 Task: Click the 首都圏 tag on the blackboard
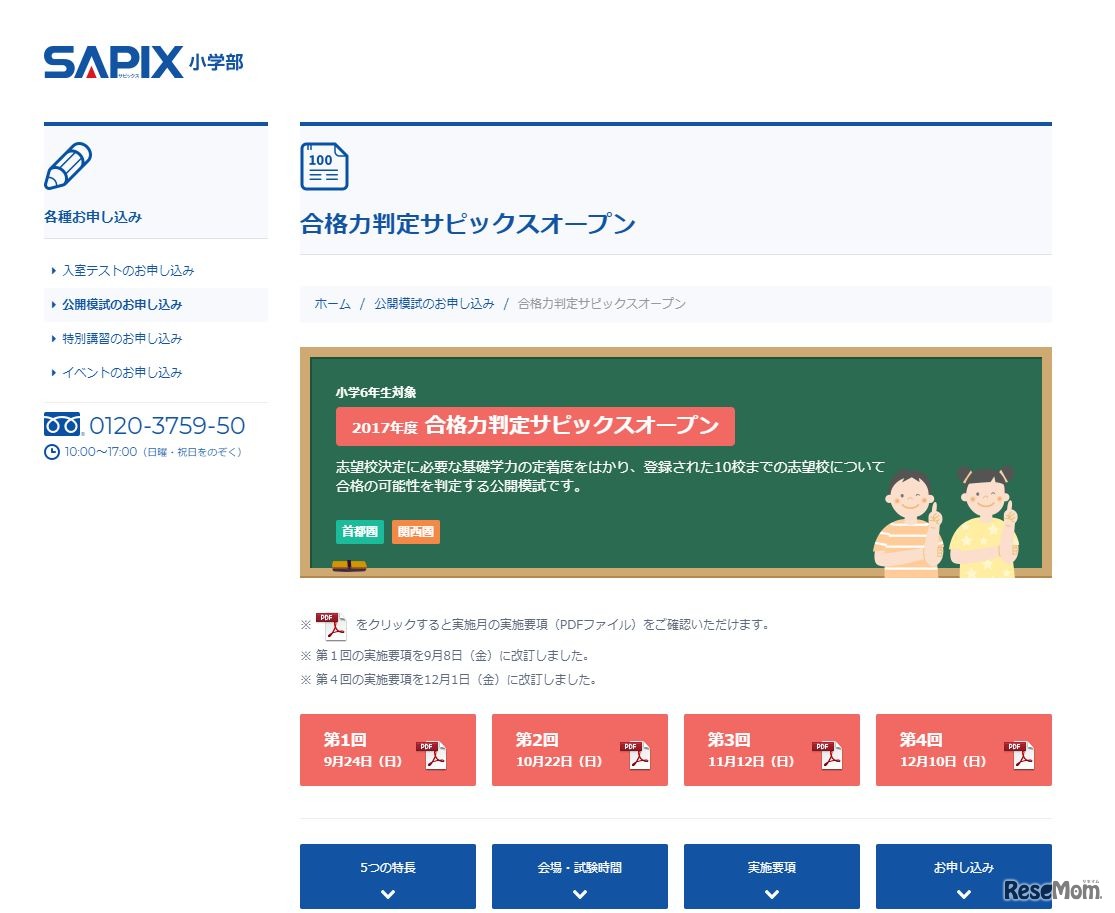(x=360, y=532)
